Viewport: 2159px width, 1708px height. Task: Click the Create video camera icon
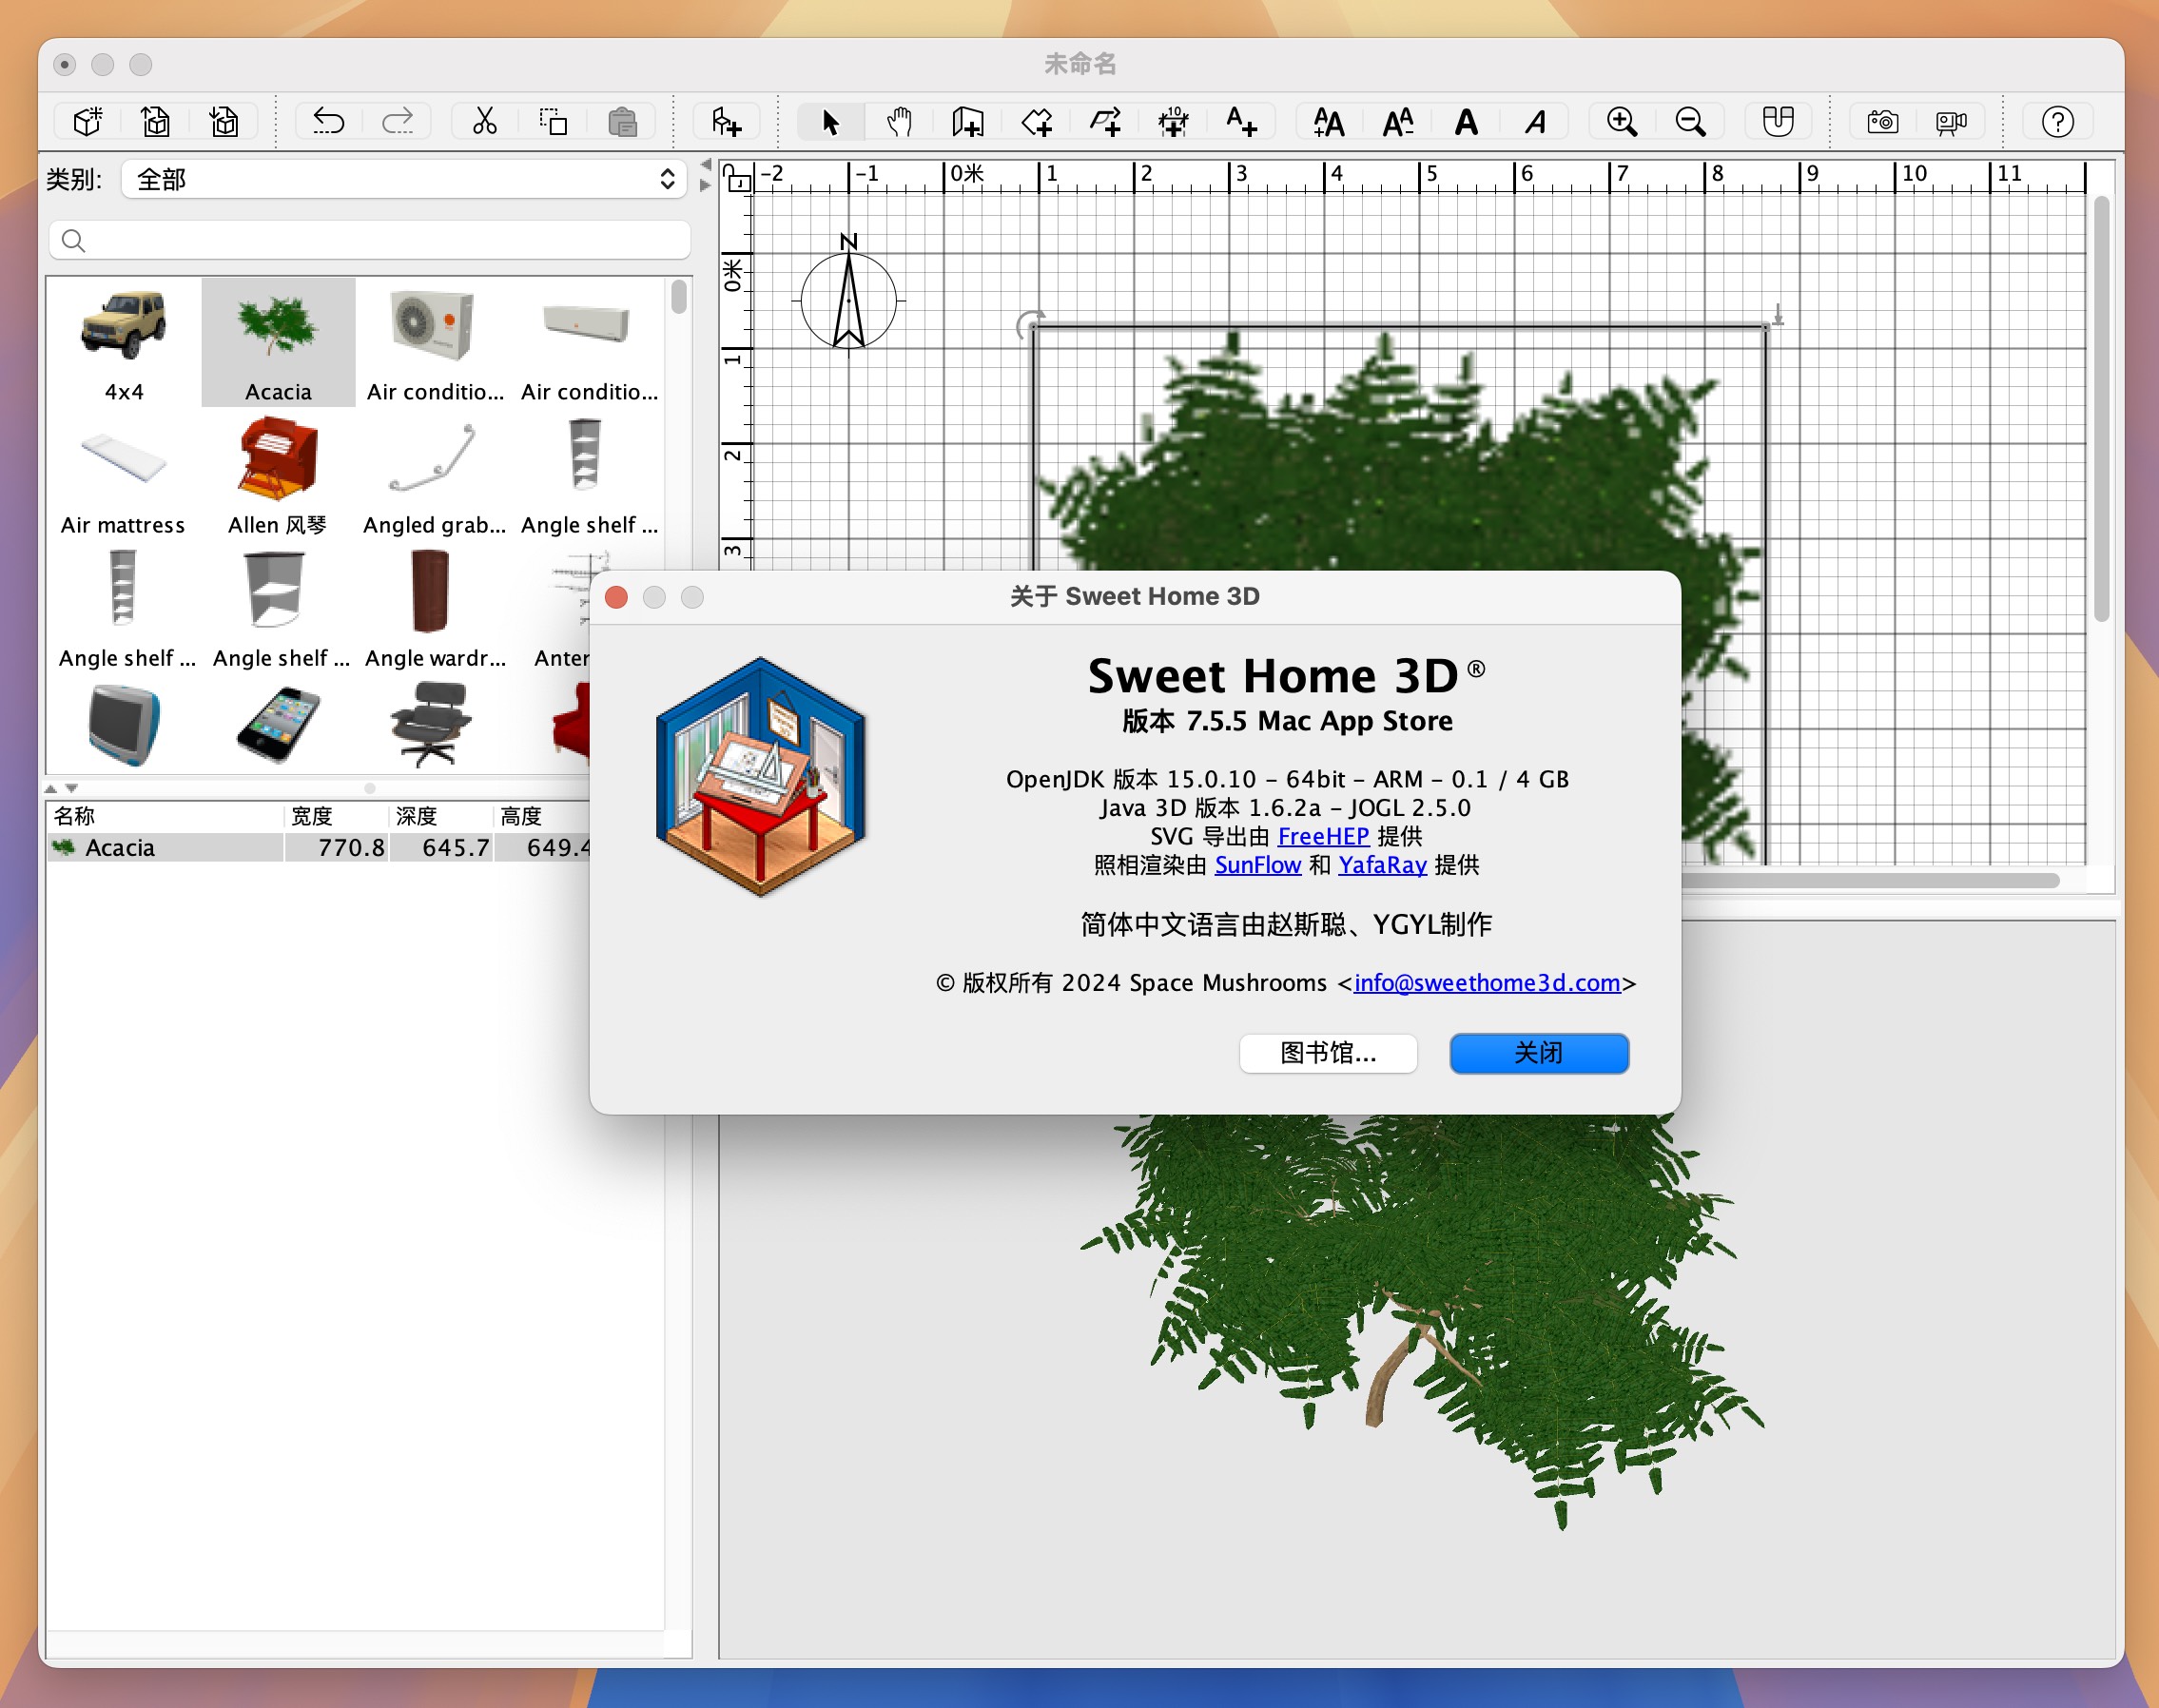1951,122
